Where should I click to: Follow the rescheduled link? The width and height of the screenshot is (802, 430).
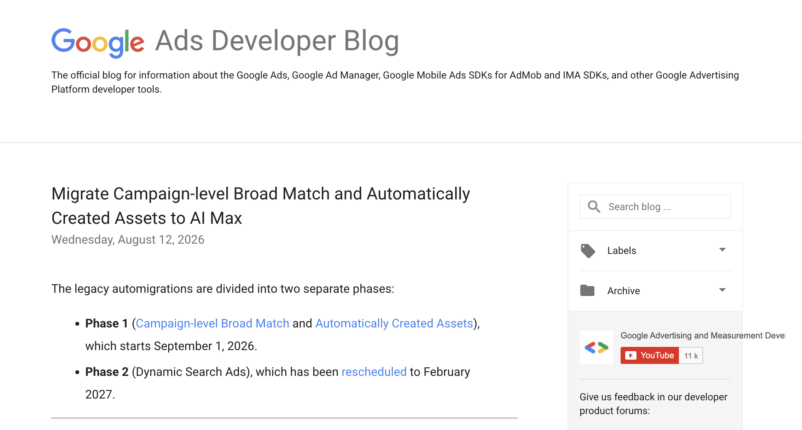374,372
